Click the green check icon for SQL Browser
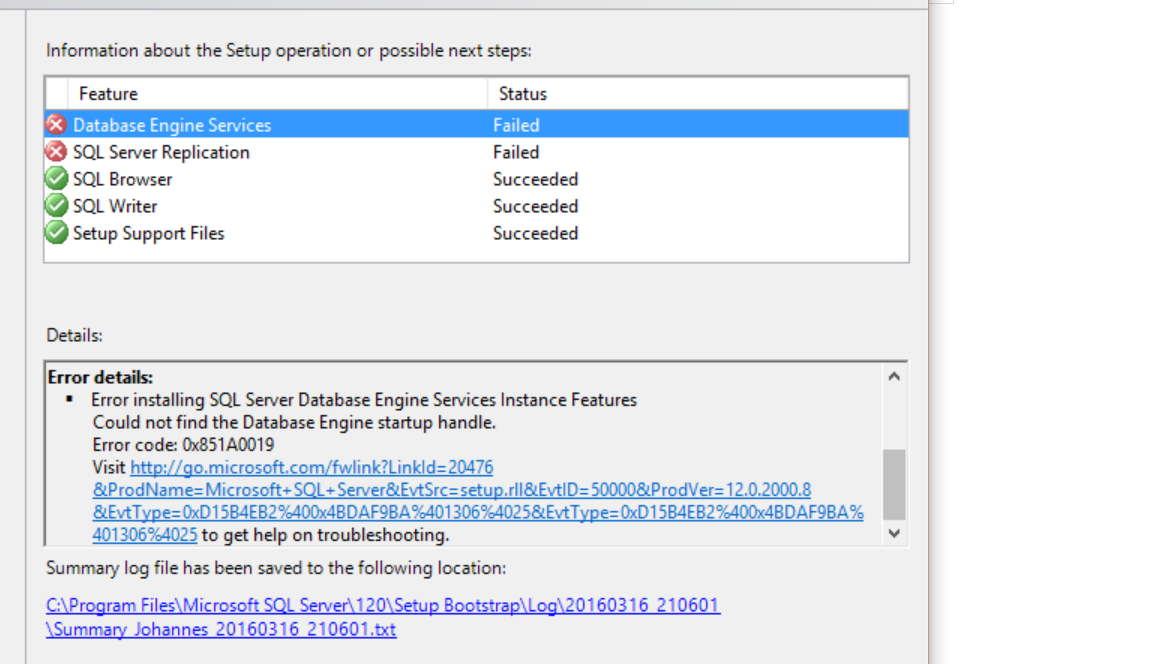 [x=56, y=179]
